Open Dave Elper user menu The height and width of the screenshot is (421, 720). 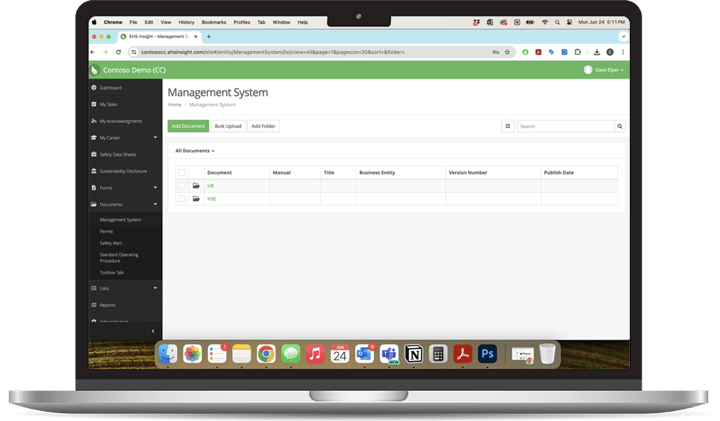tap(604, 70)
